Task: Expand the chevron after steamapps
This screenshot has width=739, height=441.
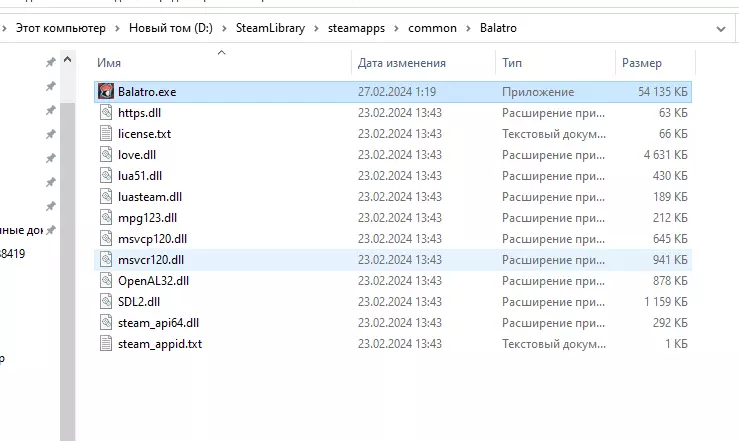Action: tap(396, 28)
